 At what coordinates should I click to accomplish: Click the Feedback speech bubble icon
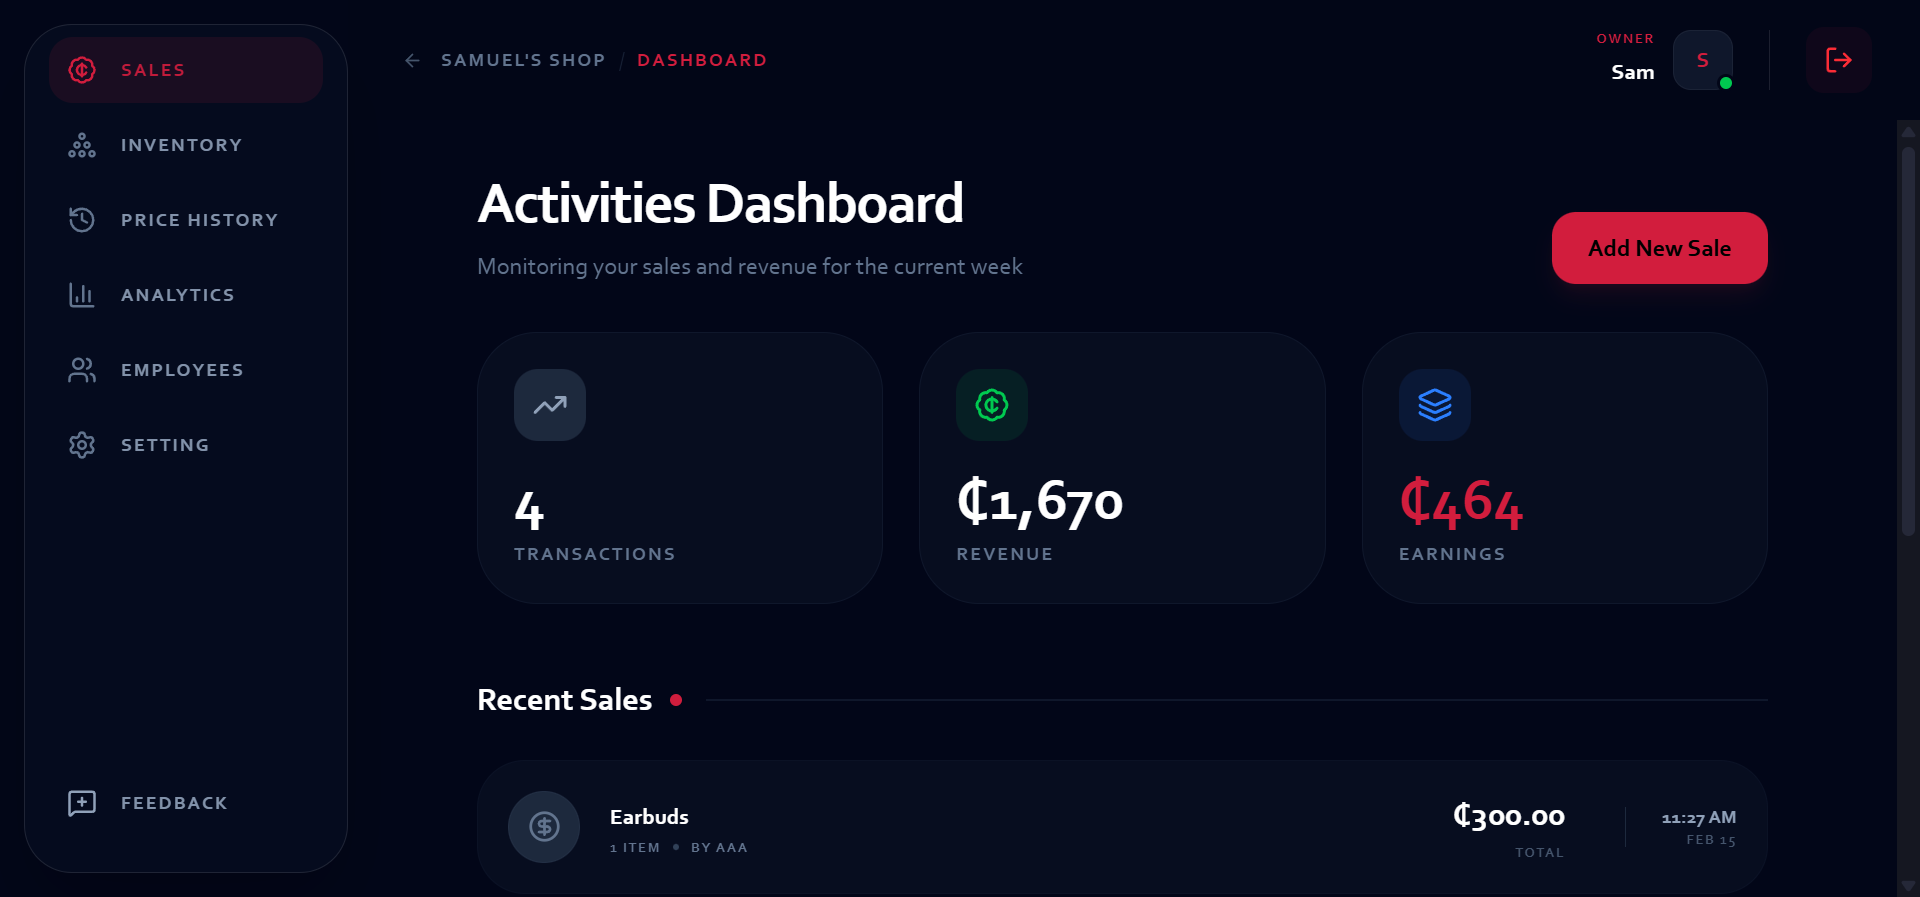tap(80, 802)
